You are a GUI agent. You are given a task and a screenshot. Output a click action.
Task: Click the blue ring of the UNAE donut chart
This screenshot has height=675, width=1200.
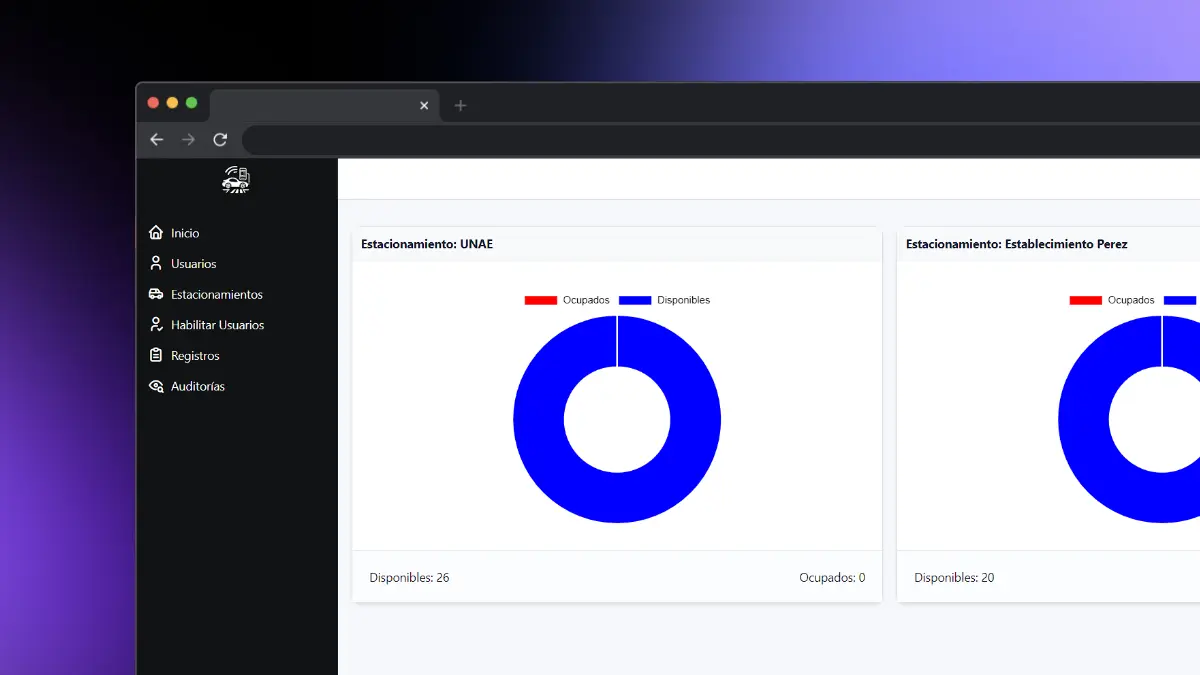click(x=540, y=420)
